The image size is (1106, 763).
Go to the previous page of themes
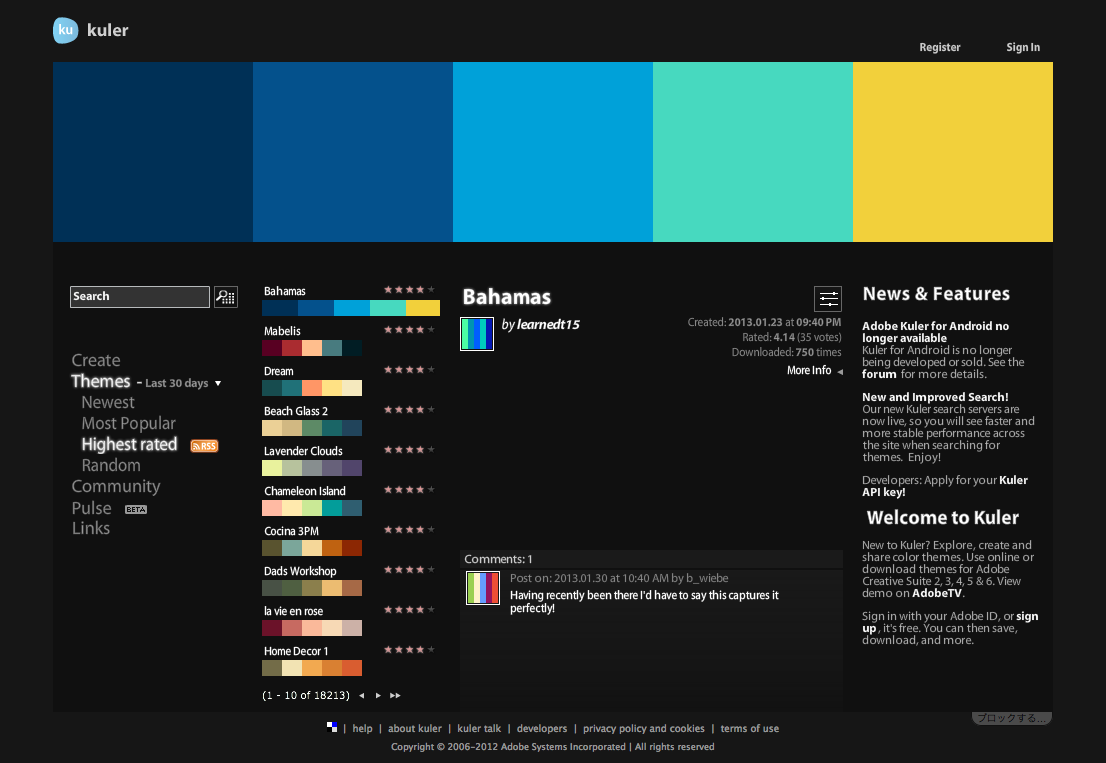361,695
